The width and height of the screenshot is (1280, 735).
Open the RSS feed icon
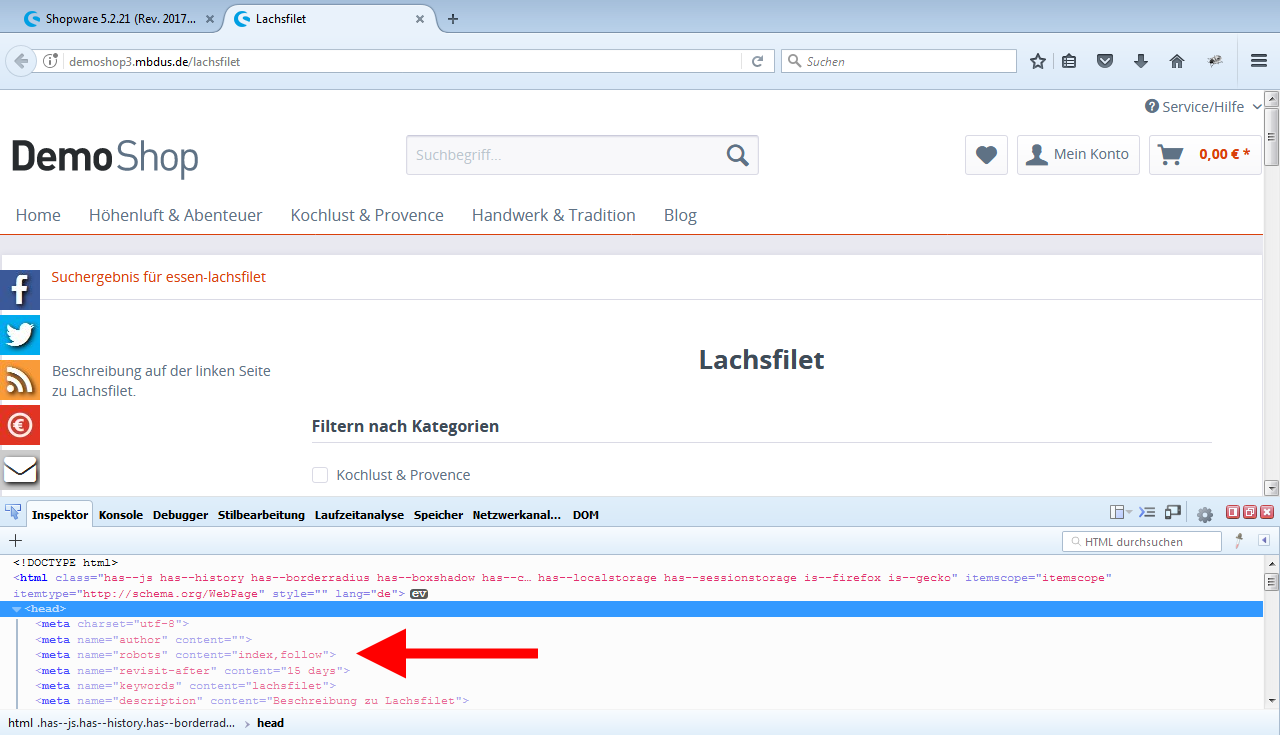(20, 380)
